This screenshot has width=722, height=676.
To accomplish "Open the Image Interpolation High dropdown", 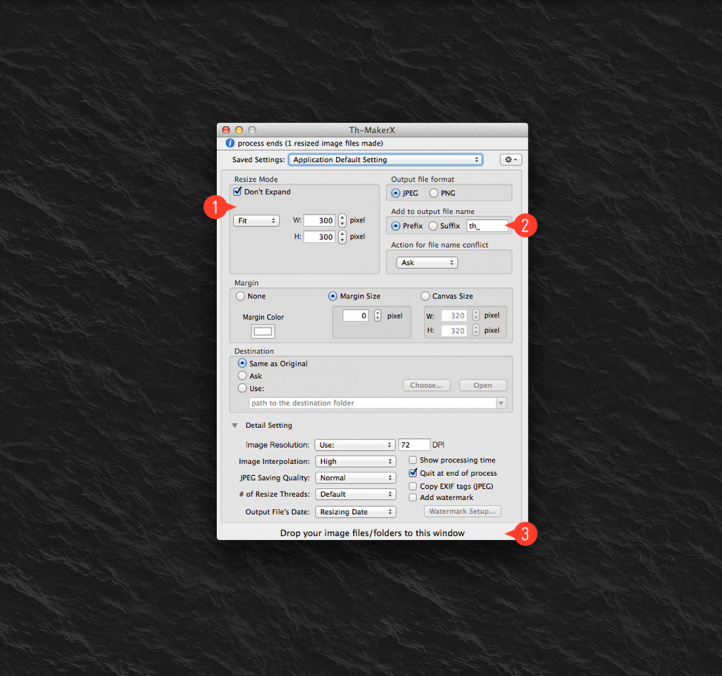I will (x=355, y=461).
